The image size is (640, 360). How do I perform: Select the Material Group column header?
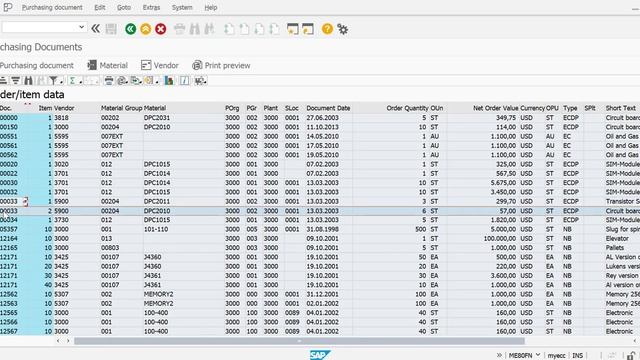(121, 108)
